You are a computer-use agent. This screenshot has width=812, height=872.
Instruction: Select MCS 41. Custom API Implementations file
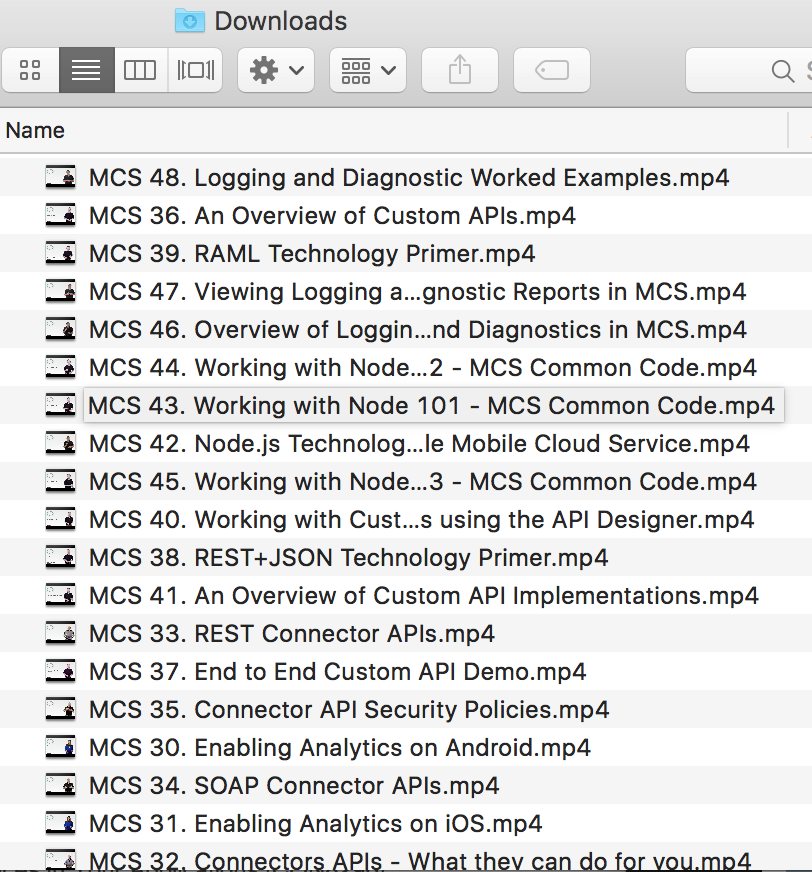click(x=406, y=596)
